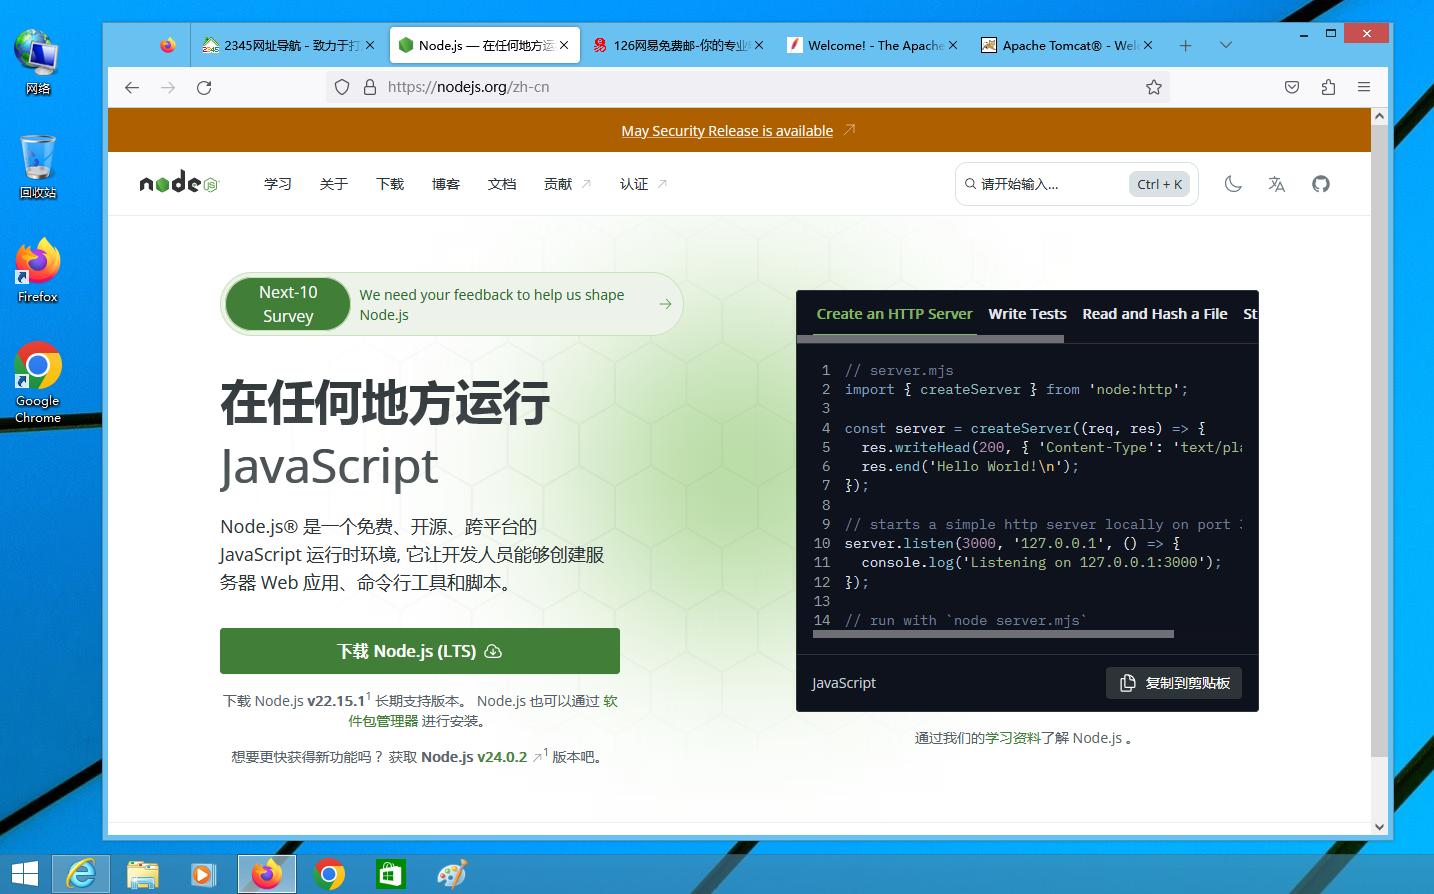
Task: Open the 学习 nav item
Action: pyautogui.click(x=278, y=184)
